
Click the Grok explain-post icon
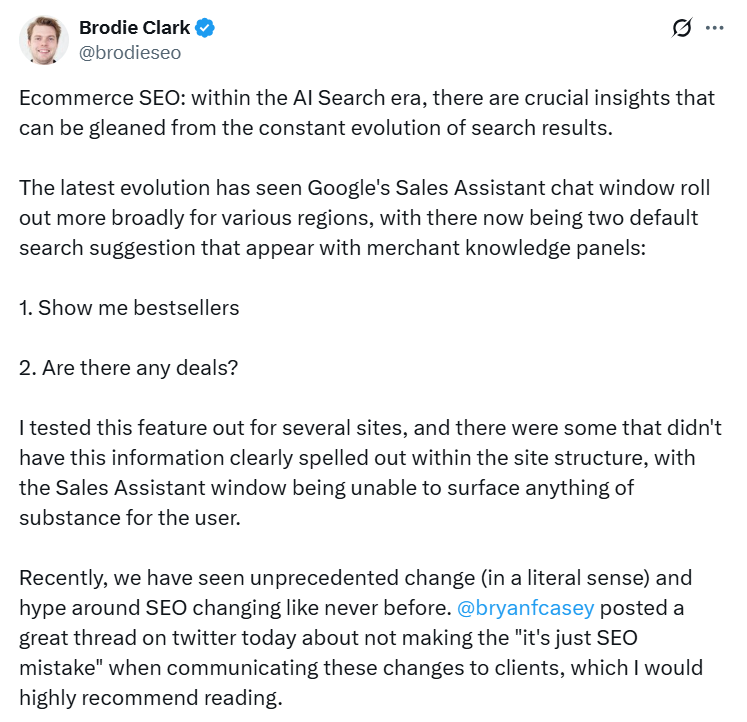[x=683, y=29]
